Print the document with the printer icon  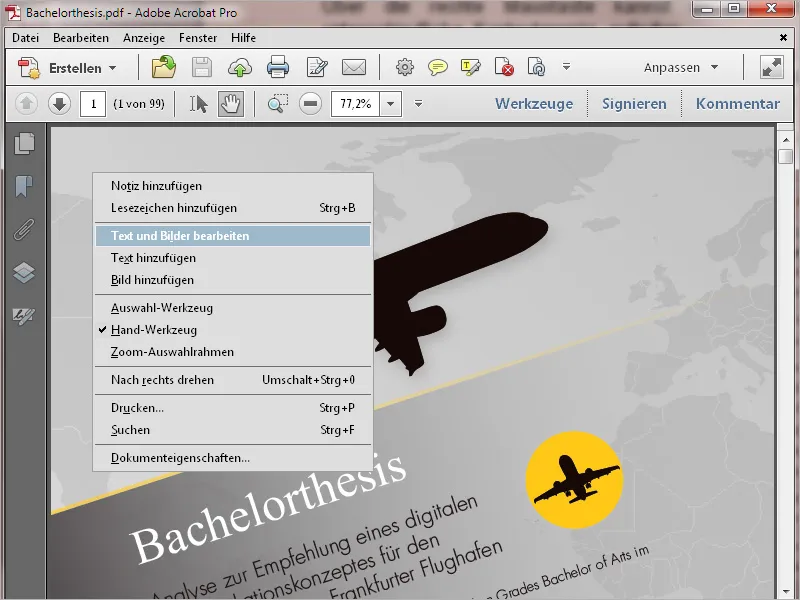tap(278, 67)
